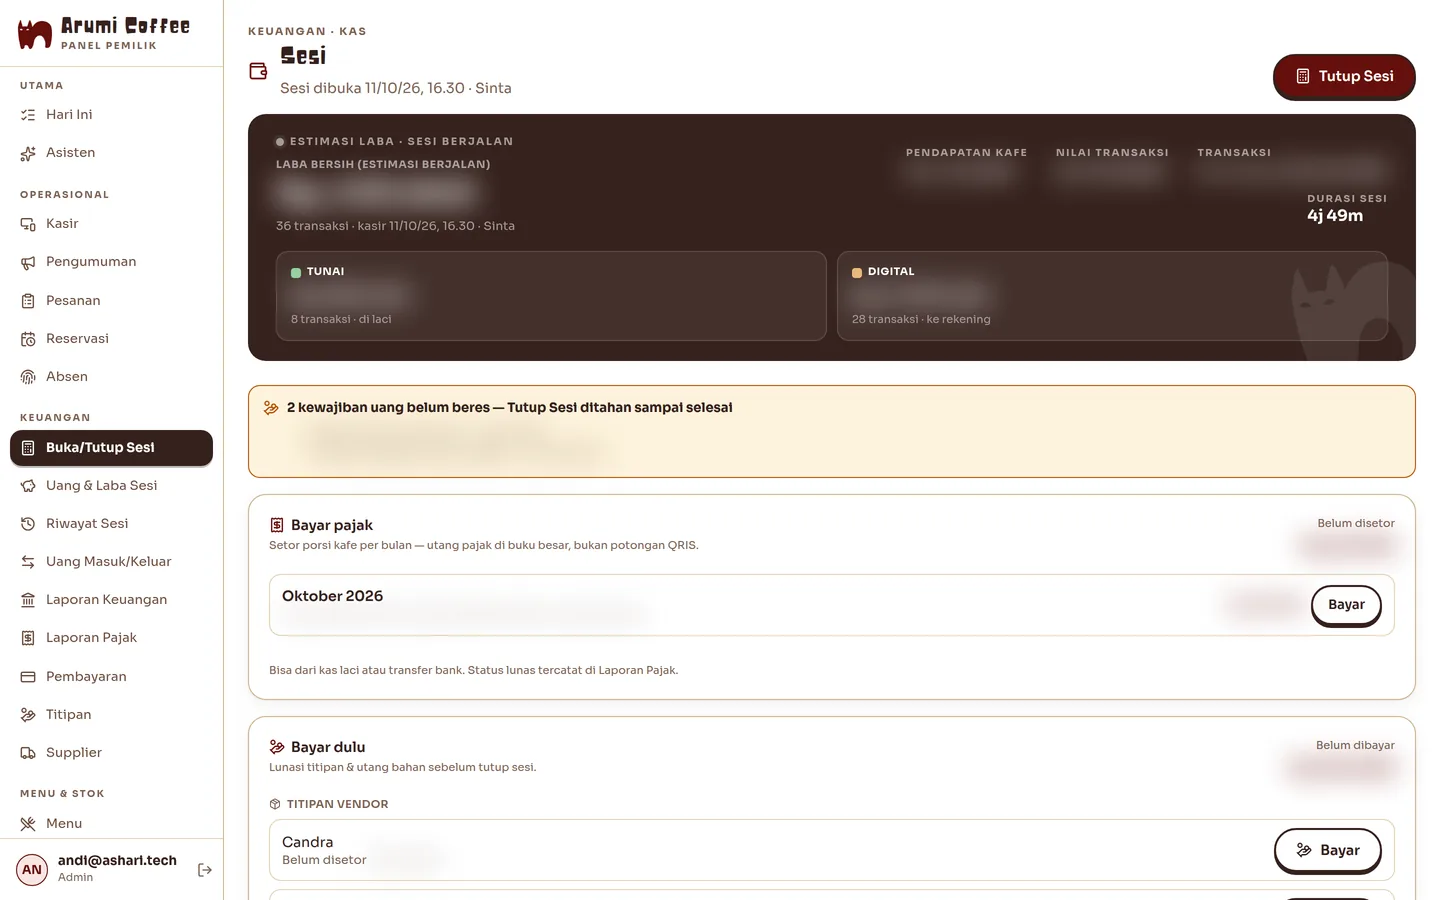Click the Pembayaran card icon

pos(28,677)
